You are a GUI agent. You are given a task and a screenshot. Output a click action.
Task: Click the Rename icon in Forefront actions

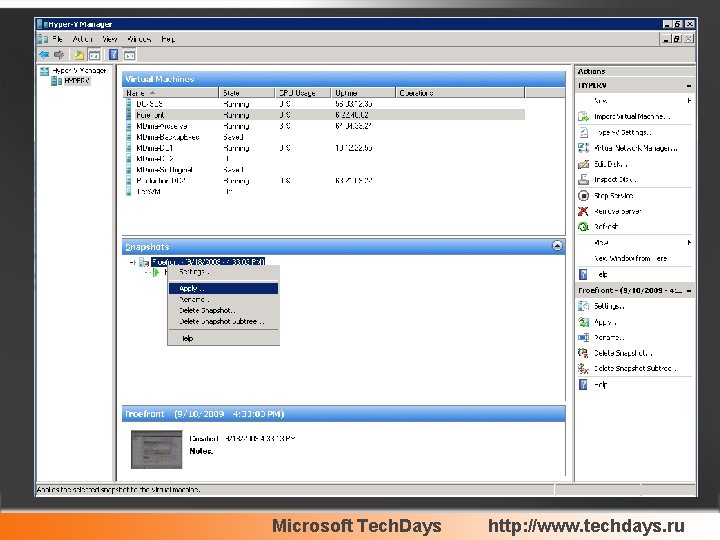[x=583, y=338]
